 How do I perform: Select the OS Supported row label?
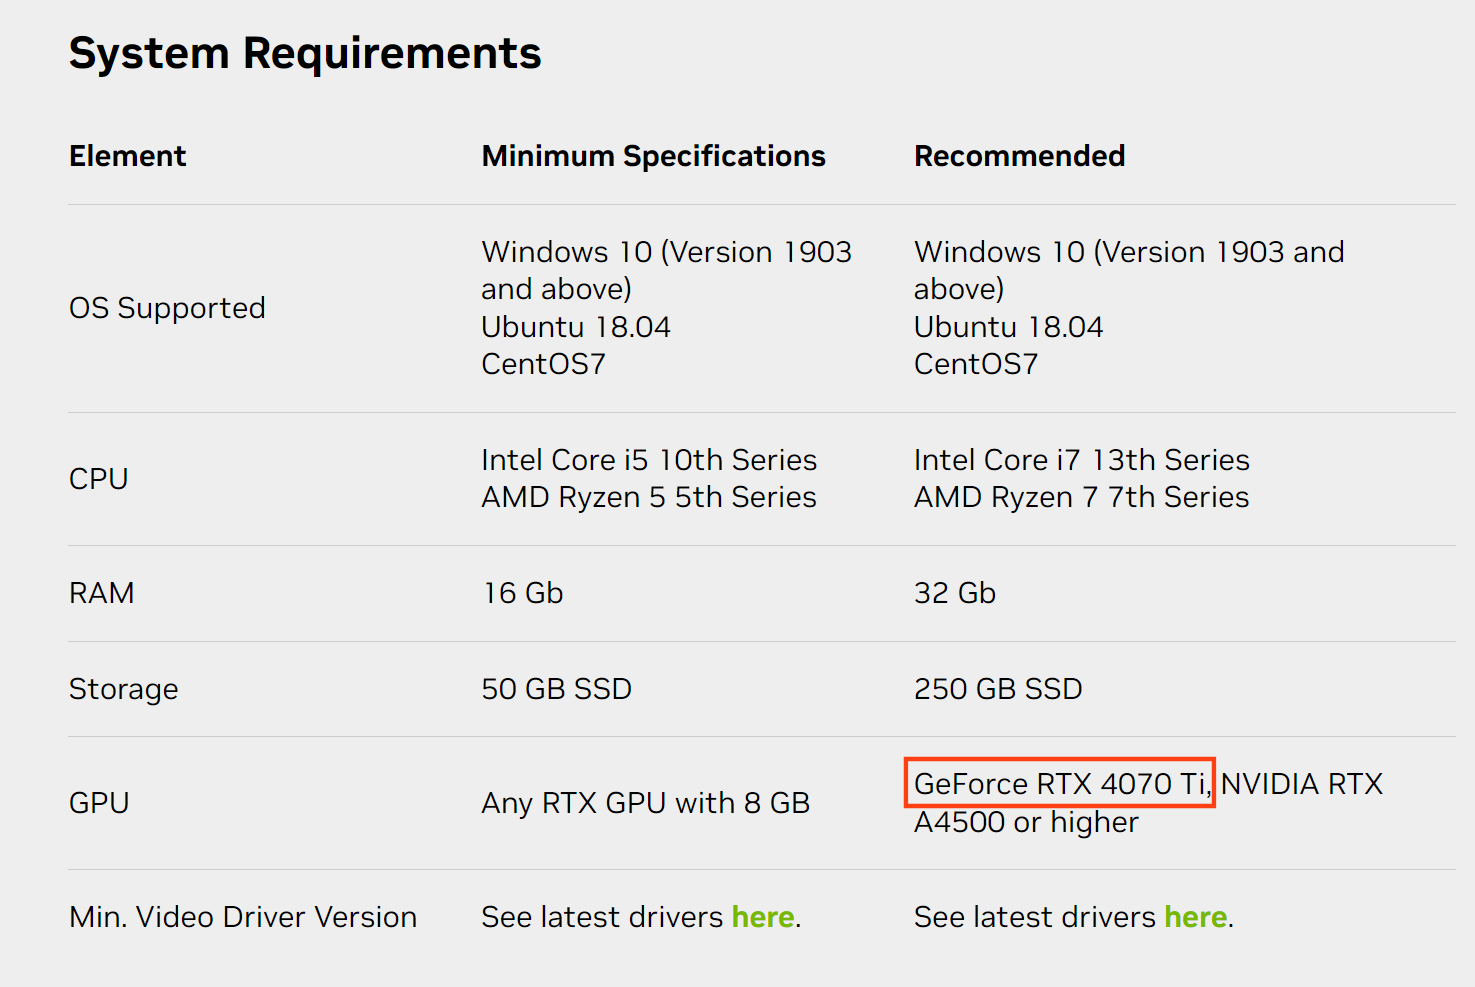167,308
